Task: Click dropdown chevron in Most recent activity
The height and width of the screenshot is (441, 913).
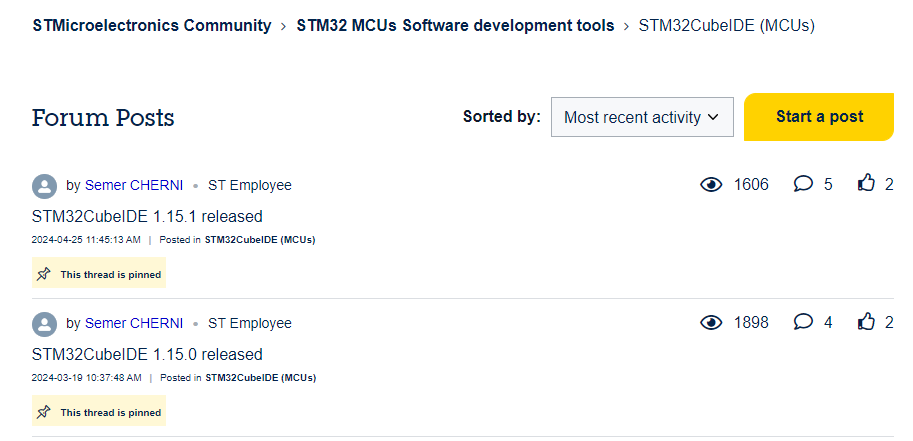Action: [x=713, y=117]
